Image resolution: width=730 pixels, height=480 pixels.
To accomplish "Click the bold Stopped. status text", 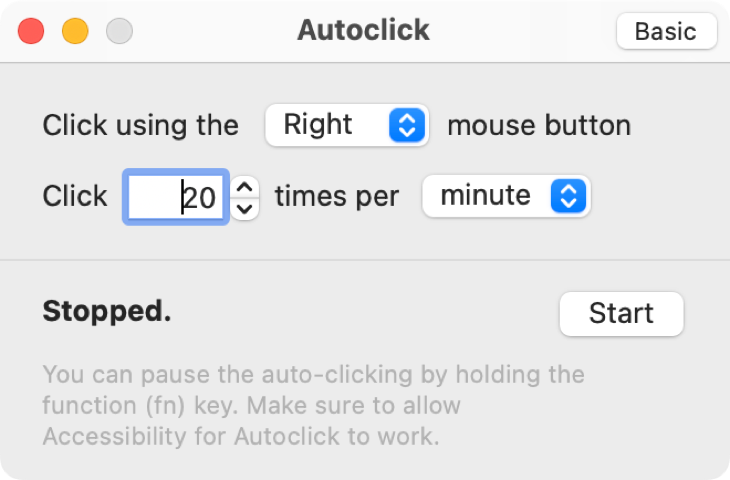I will [107, 312].
